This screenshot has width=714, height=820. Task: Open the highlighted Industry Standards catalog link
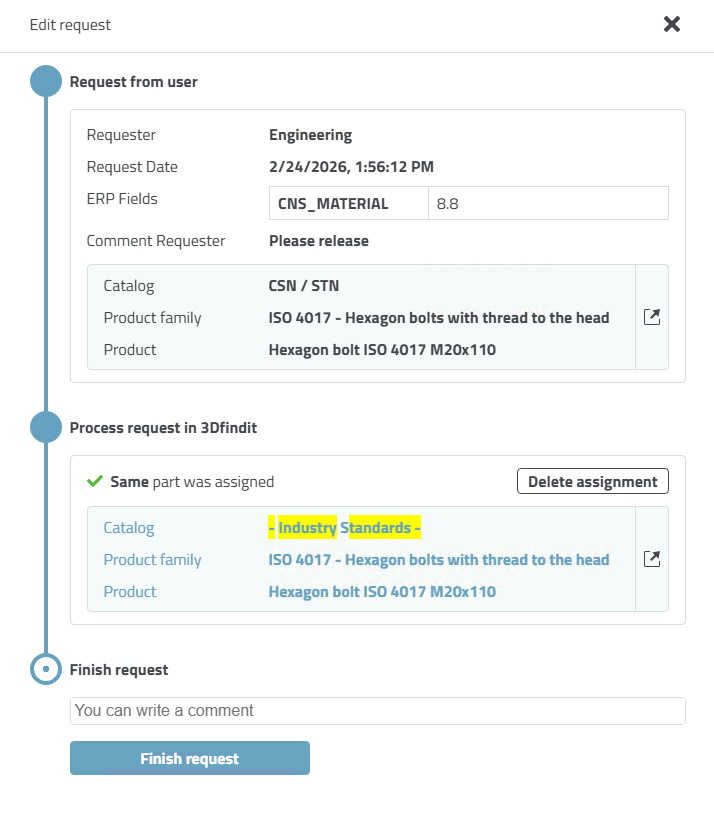point(344,528)
